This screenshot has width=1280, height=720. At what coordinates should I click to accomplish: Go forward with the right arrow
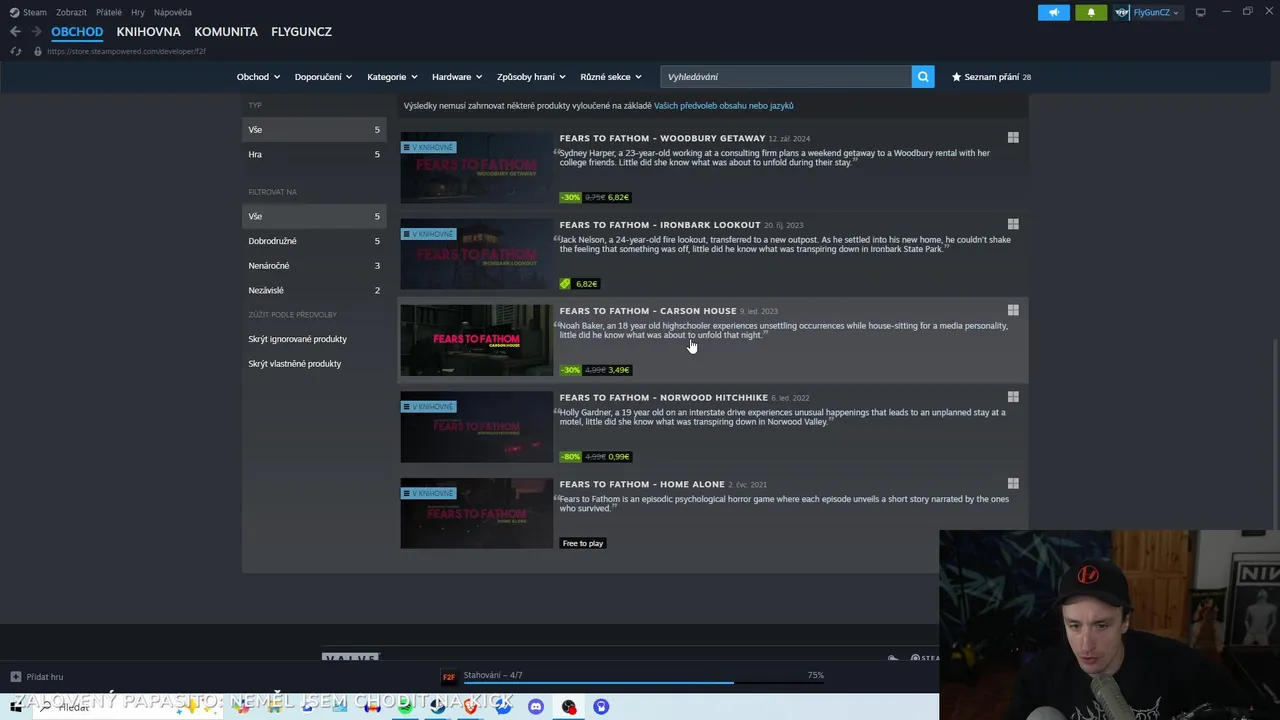tap(36, 32)
